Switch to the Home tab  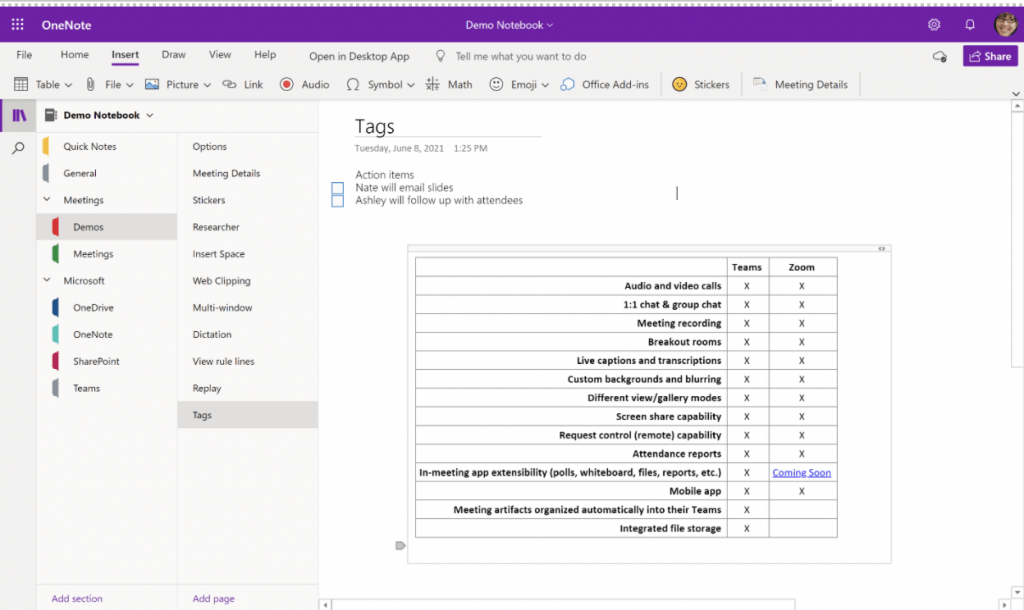pos(74,55)
